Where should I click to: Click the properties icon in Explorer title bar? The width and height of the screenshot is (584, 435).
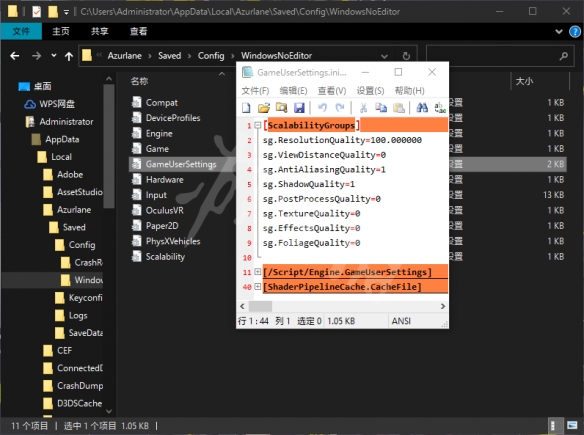click(36, 12)
